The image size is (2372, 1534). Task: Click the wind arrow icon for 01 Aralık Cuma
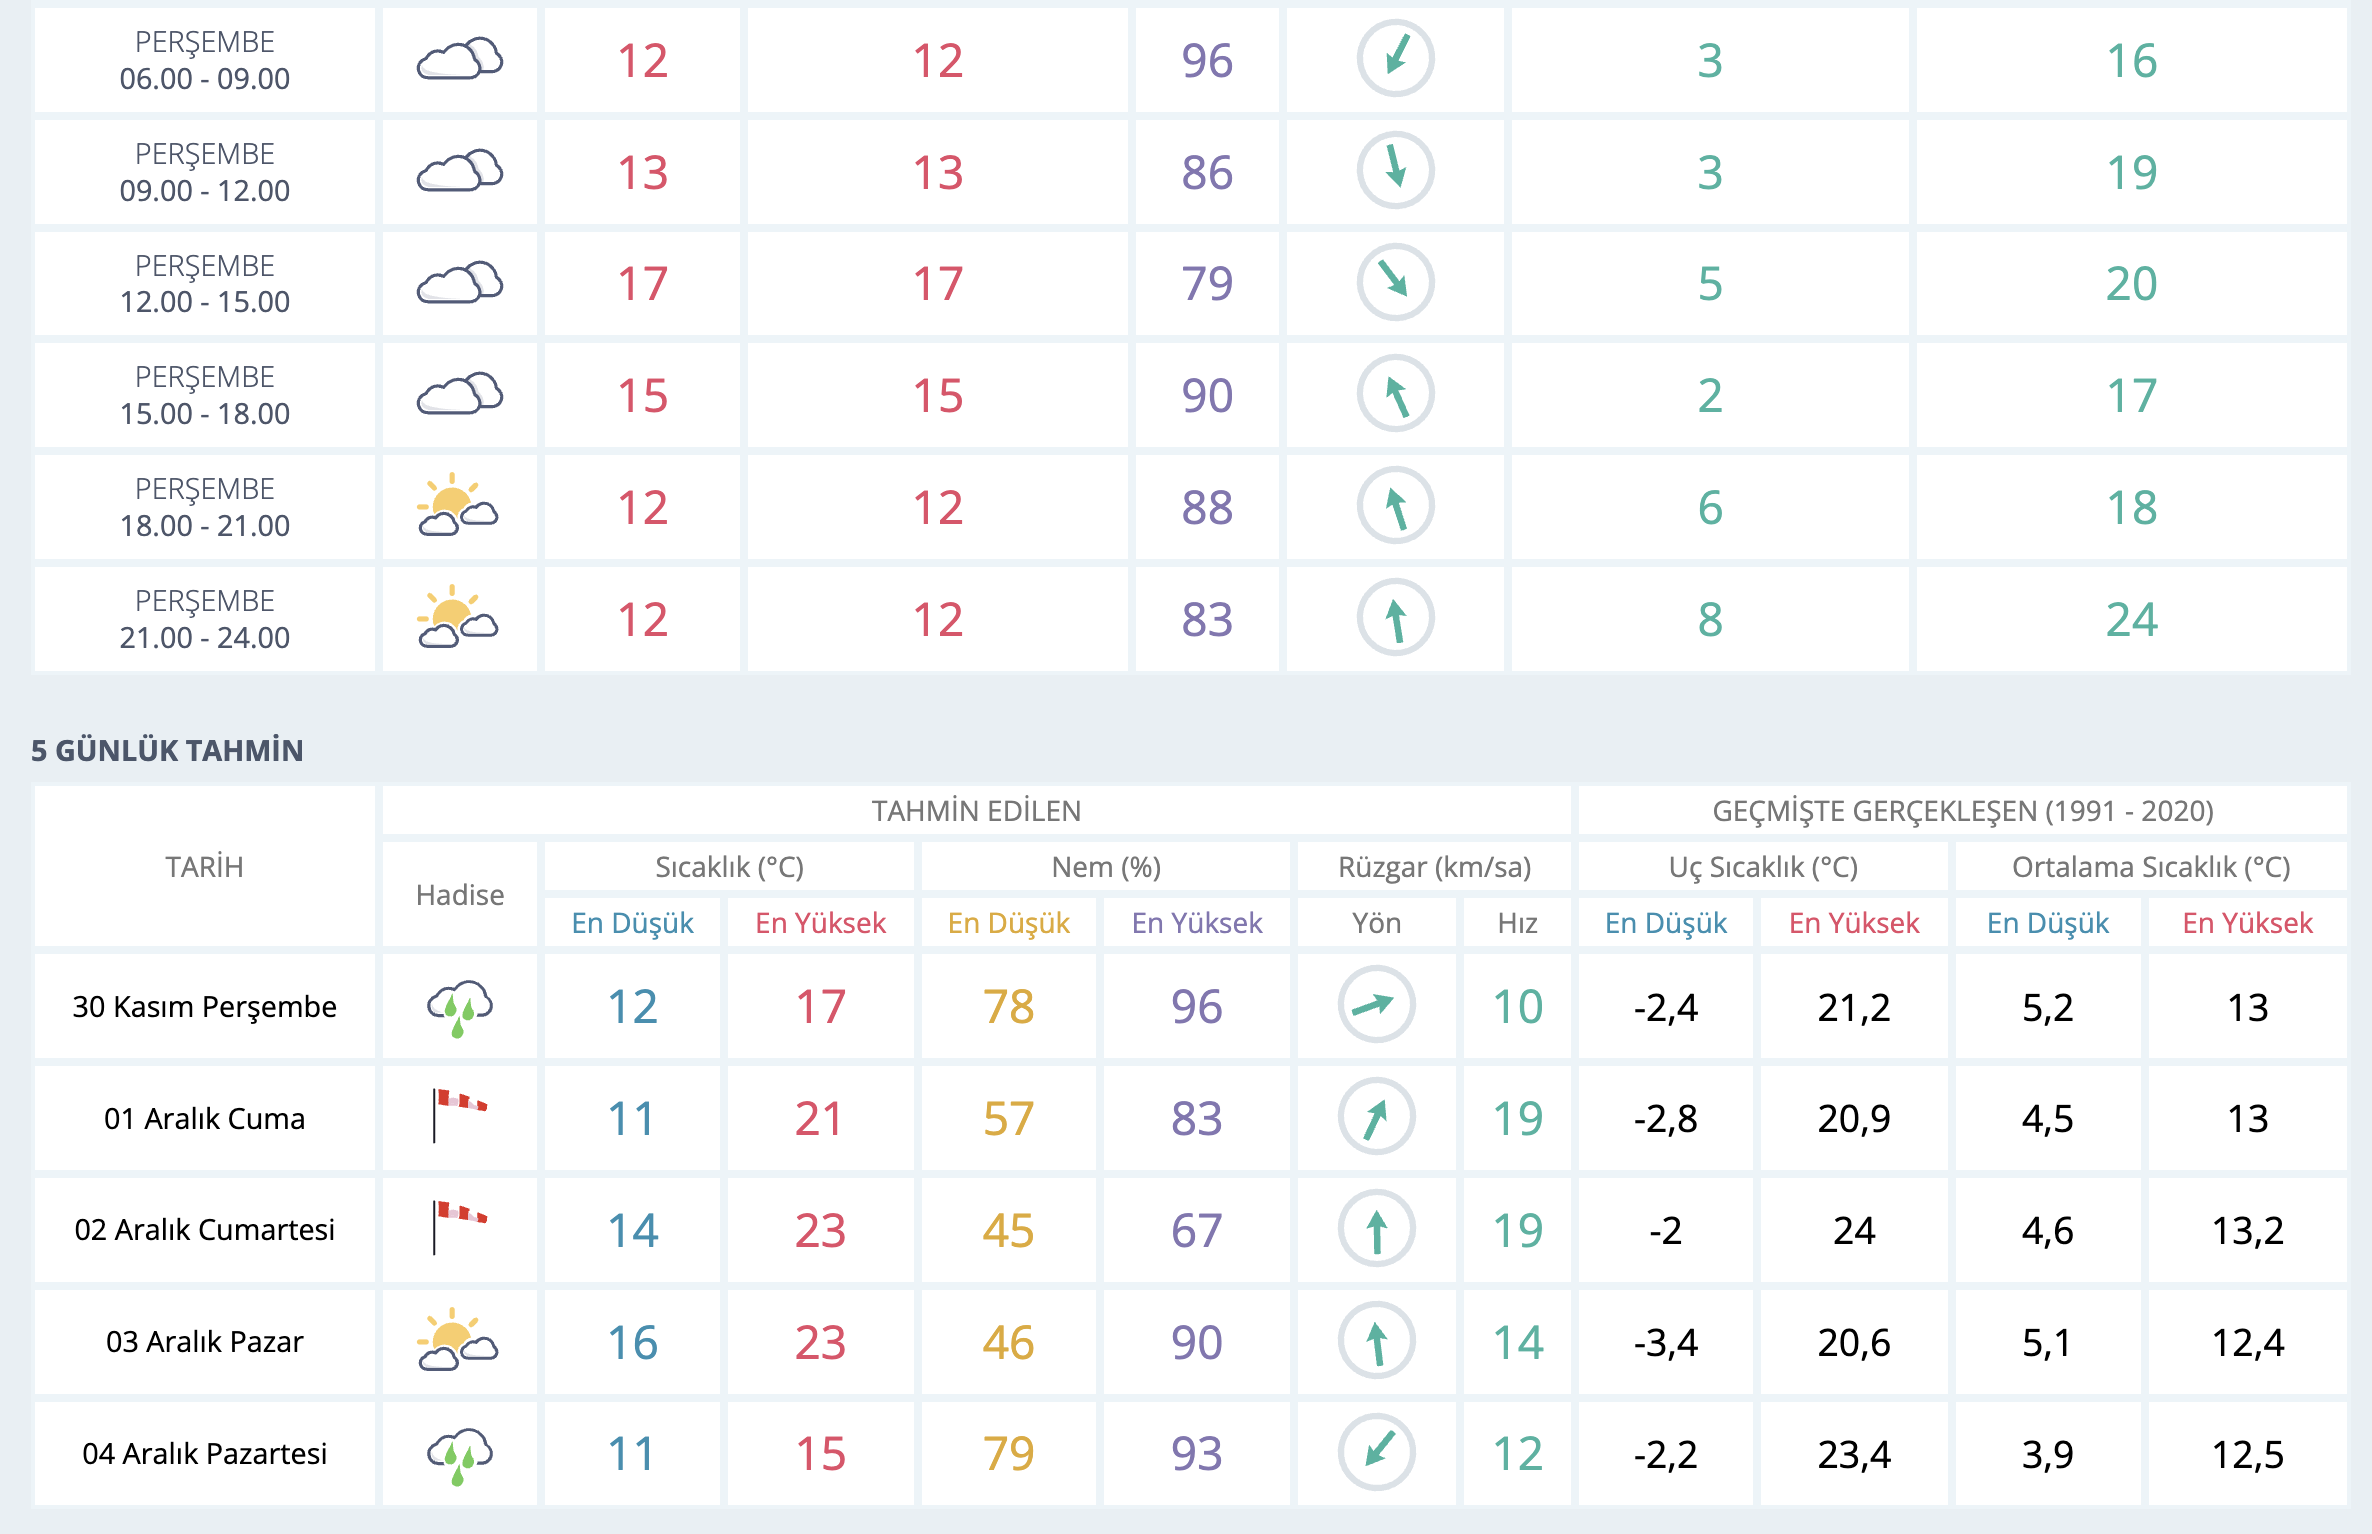[1376, 1117]
